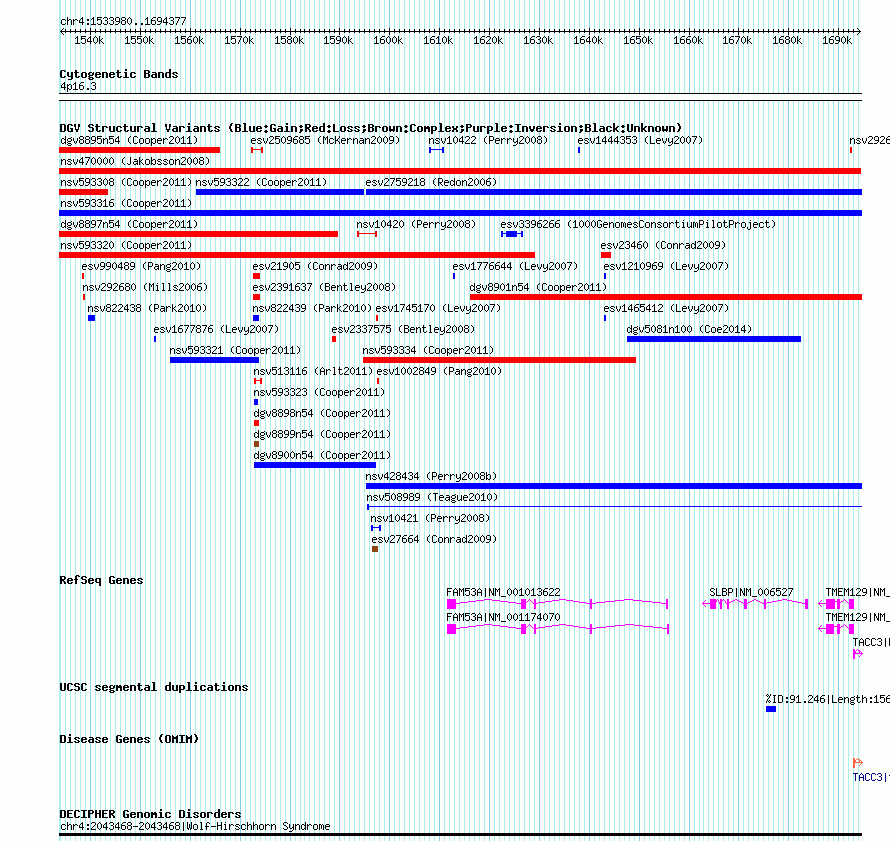Select variant label nsv292680 (Mills2006)

(145, 287)
